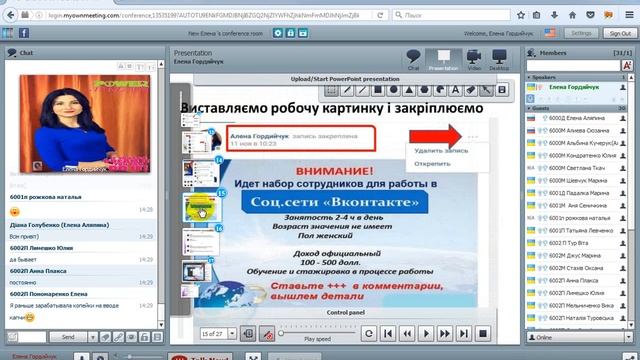Viewport: 640px width, 360px height.
Task: Open the browser hamburger menu
Action: (x=629, y=15)
